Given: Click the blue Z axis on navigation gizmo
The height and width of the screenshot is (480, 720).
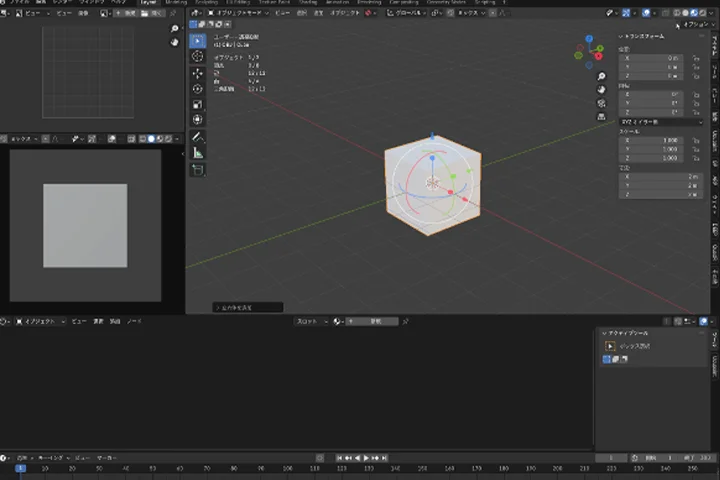Looking at the screenshot, I should click(x=589, y=39).
